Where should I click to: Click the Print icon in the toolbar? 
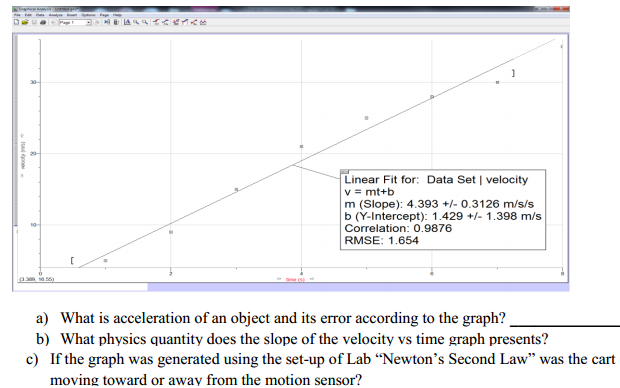43,22
